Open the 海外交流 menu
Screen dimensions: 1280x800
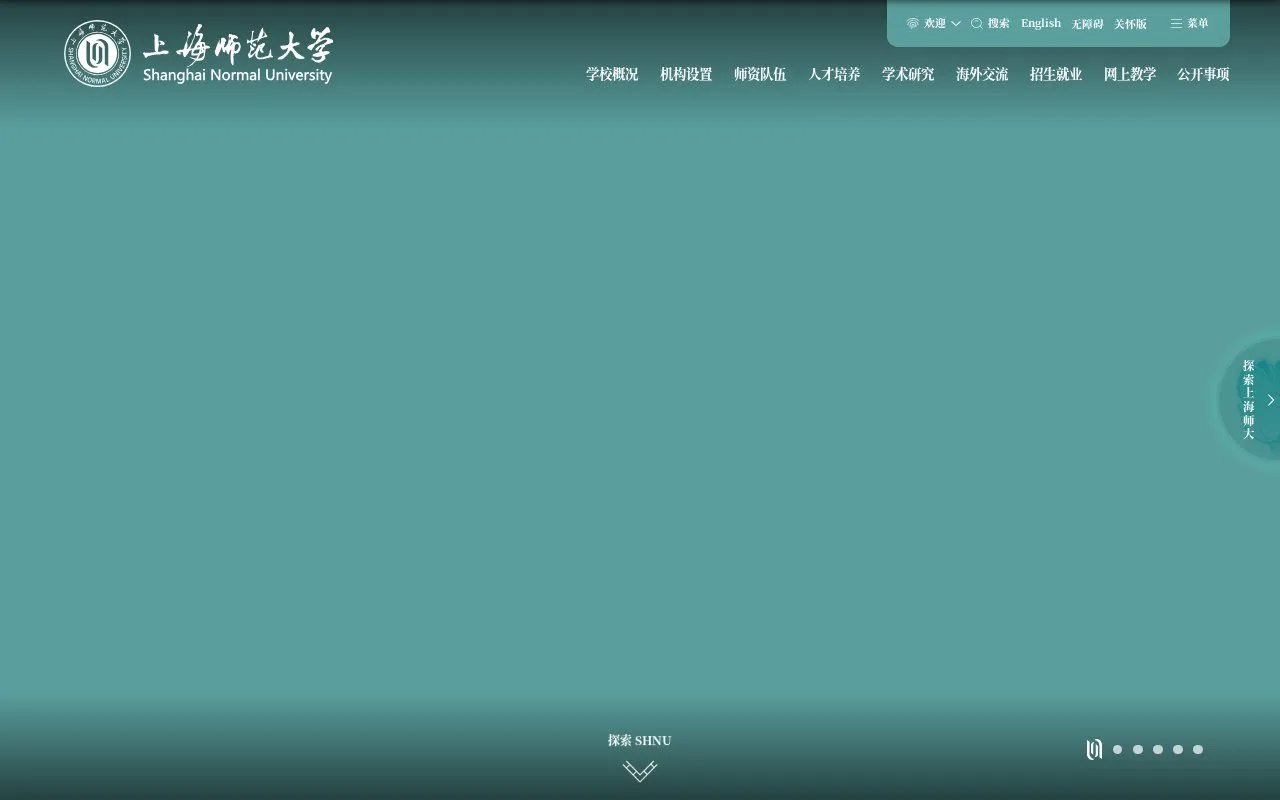coord(982,74)
